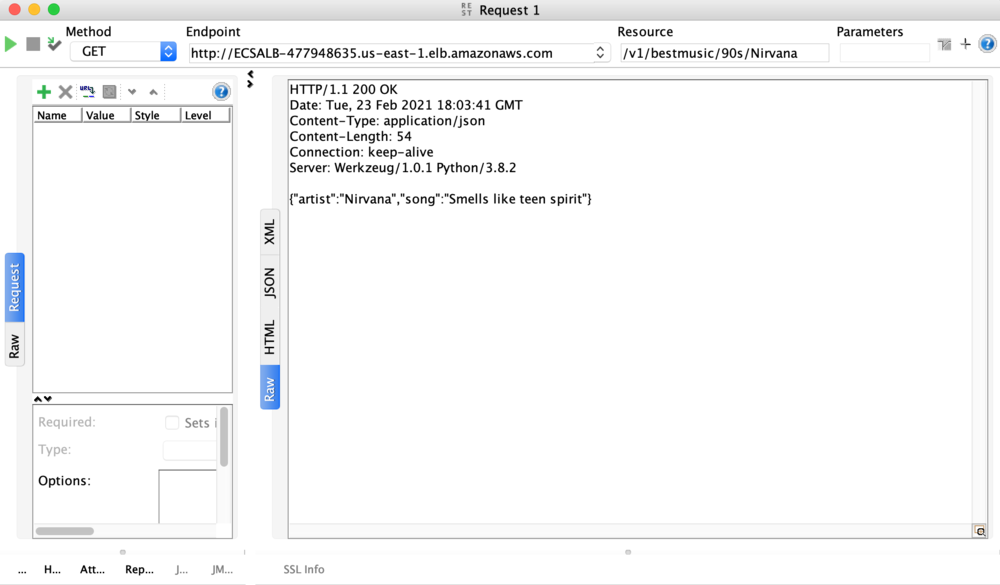Toggle the Sets checkbox in the parameter details

tap(172, 422)
